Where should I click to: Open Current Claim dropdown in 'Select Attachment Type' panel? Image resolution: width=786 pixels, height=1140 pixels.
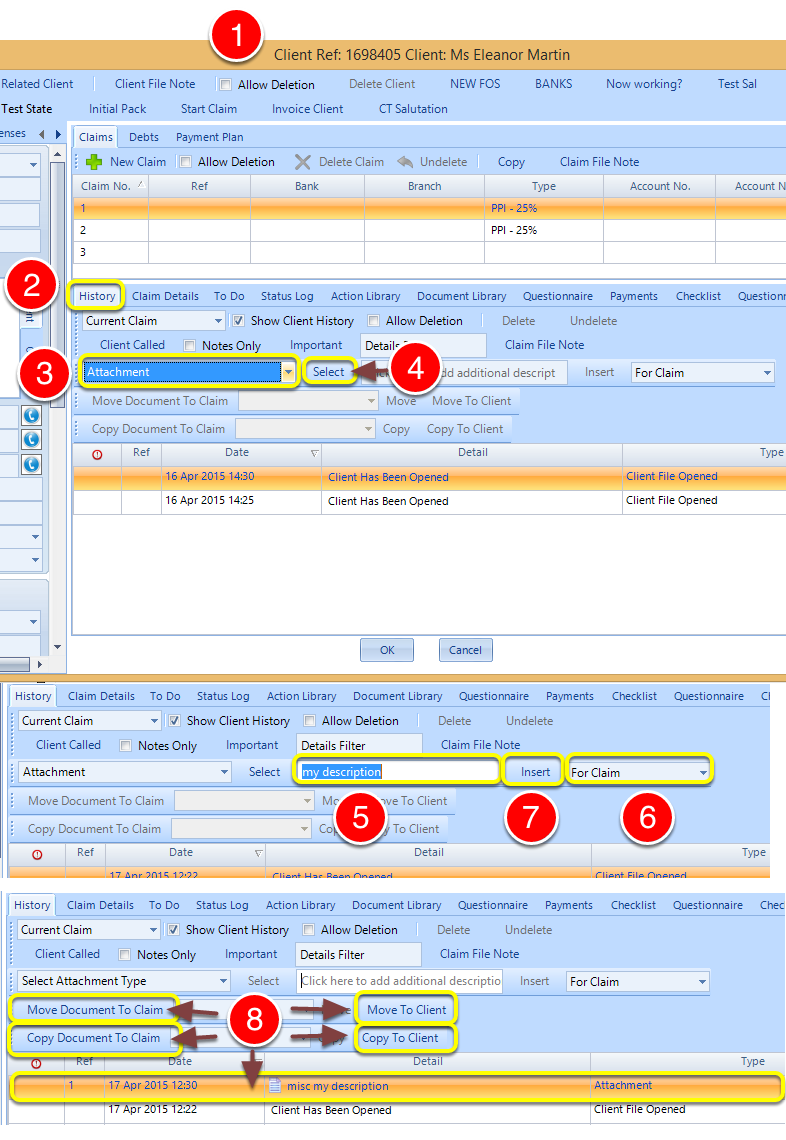[x=153, y=930]
